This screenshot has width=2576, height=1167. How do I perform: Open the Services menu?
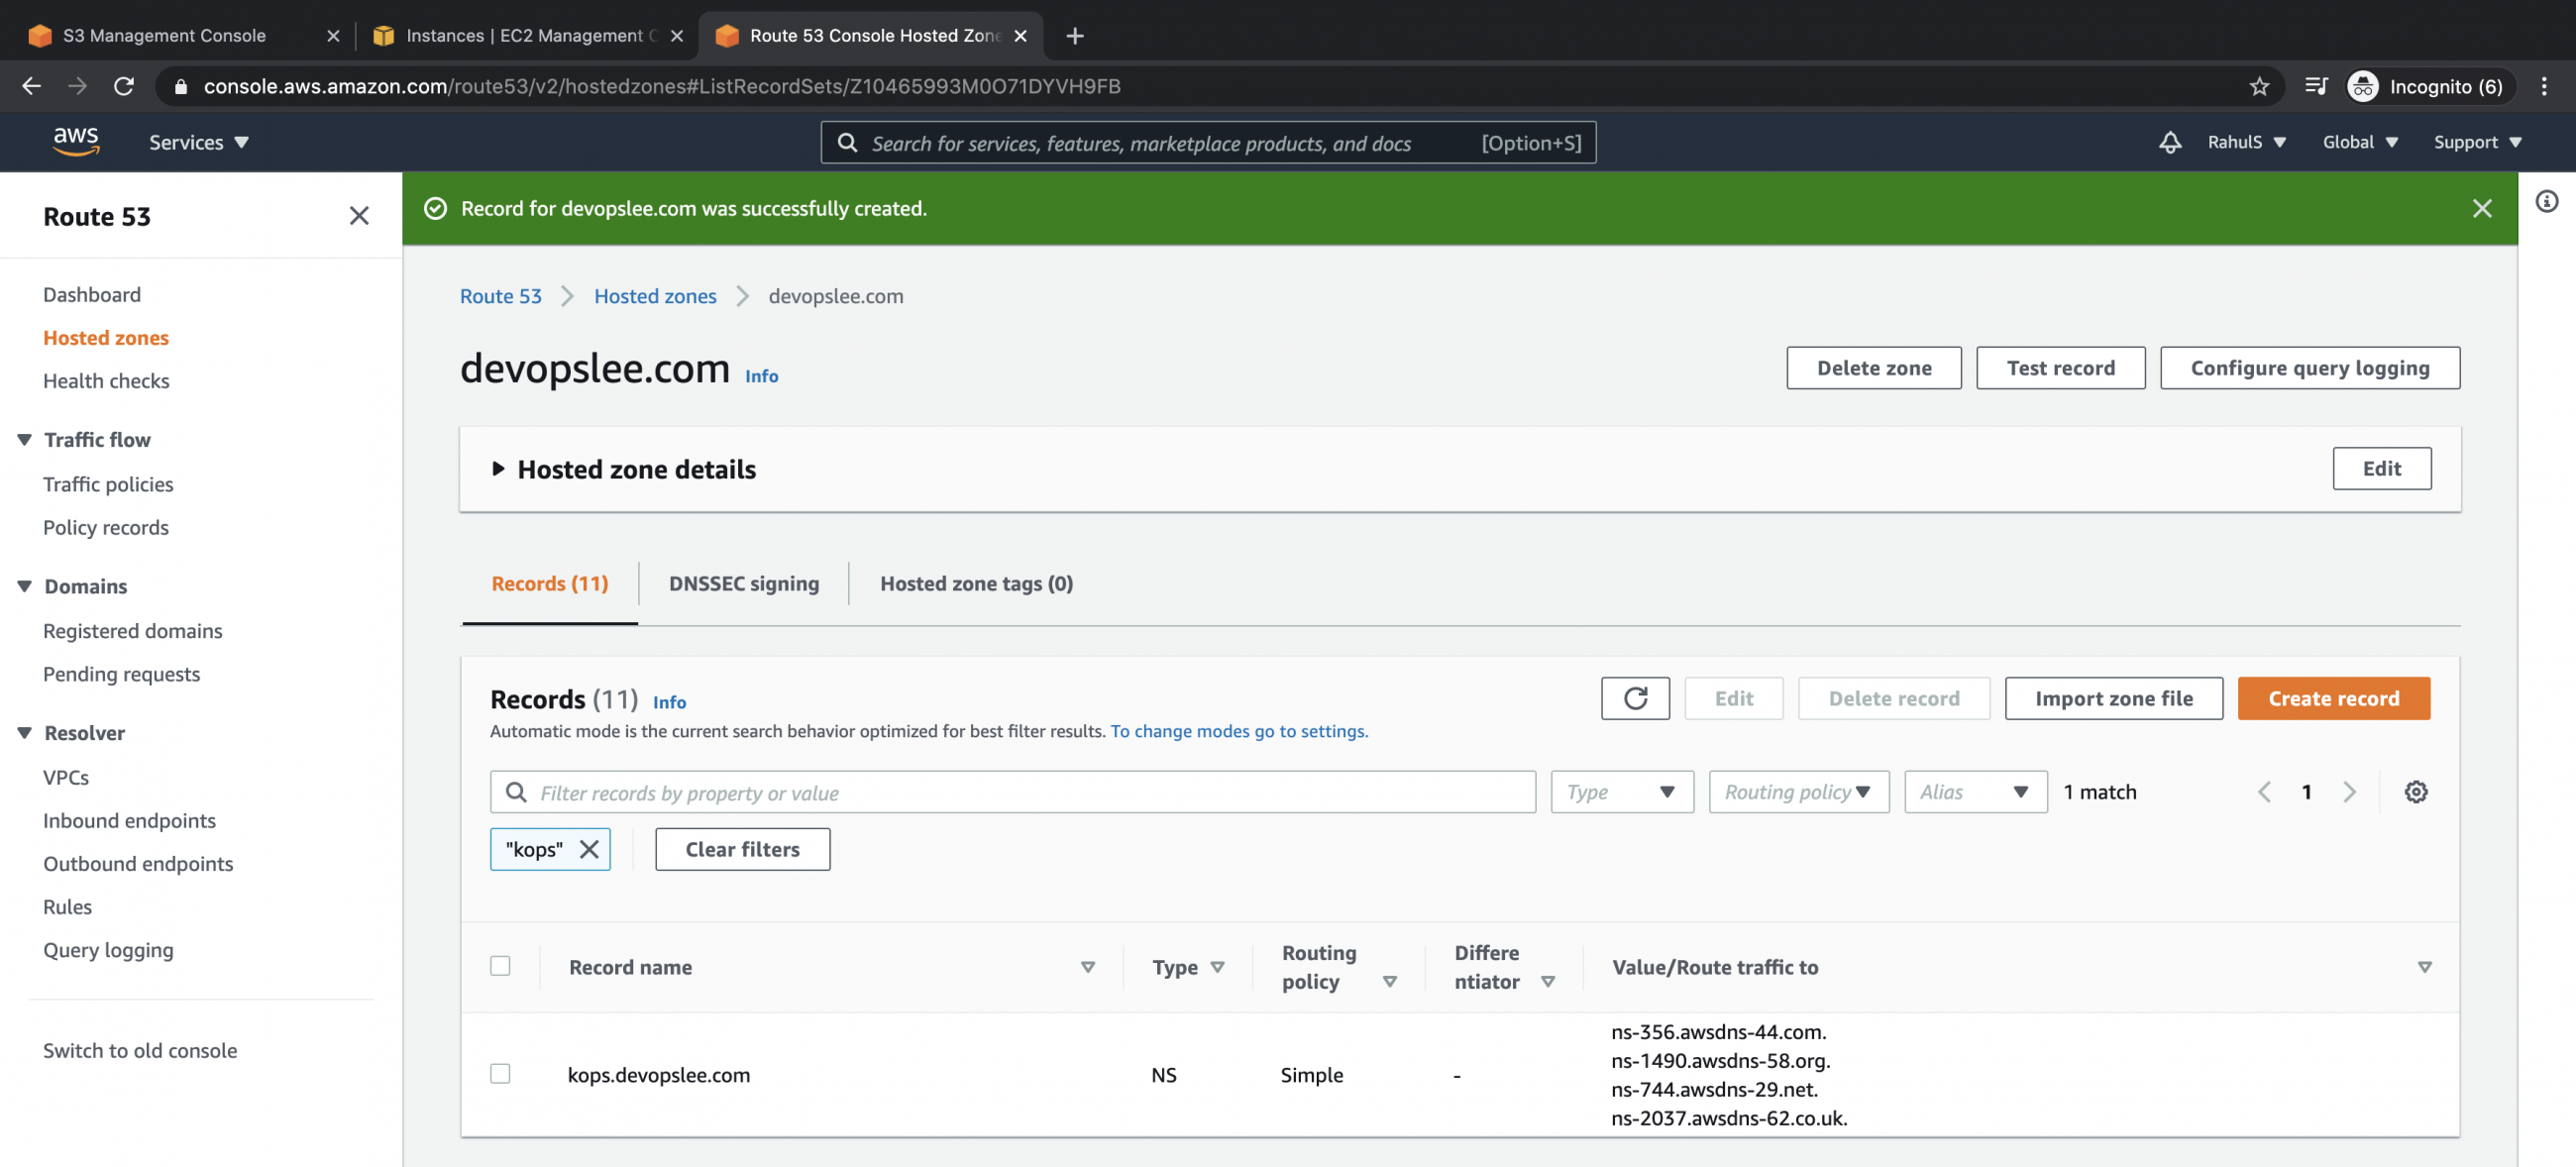[198, 142]
